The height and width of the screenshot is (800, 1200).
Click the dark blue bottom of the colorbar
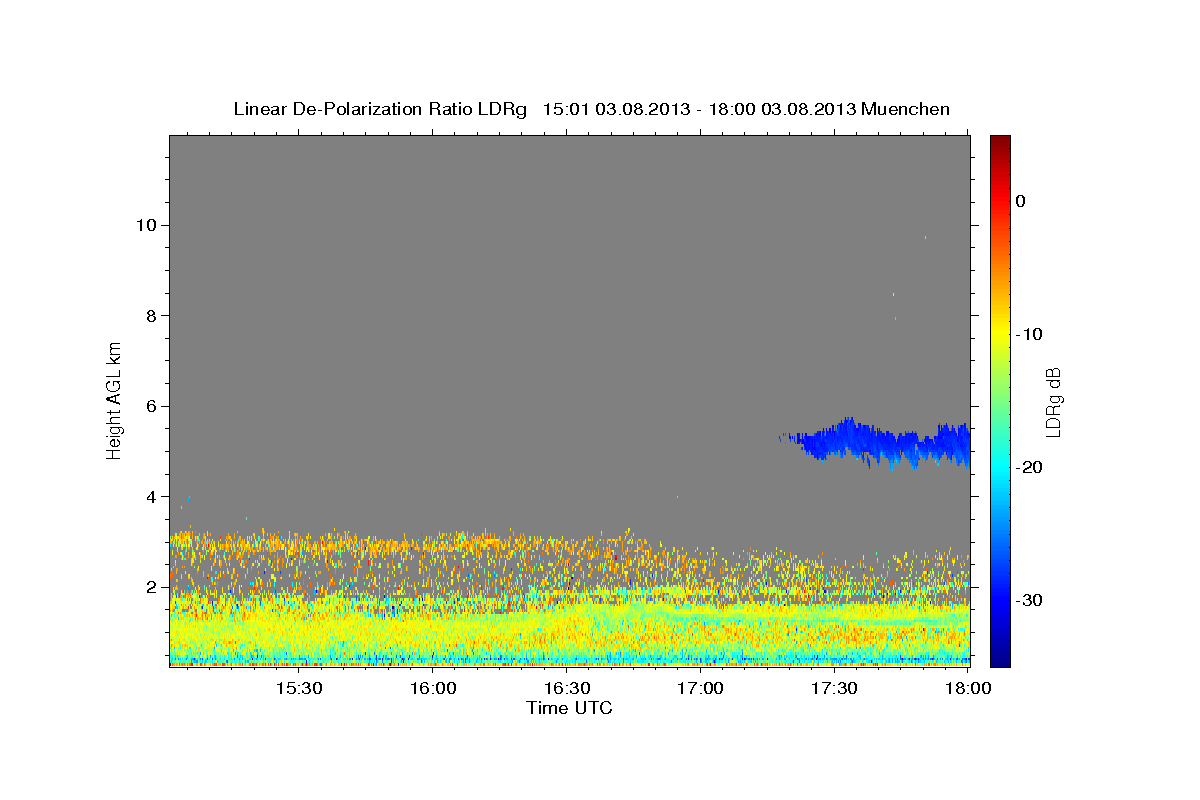pos(1000,655)
